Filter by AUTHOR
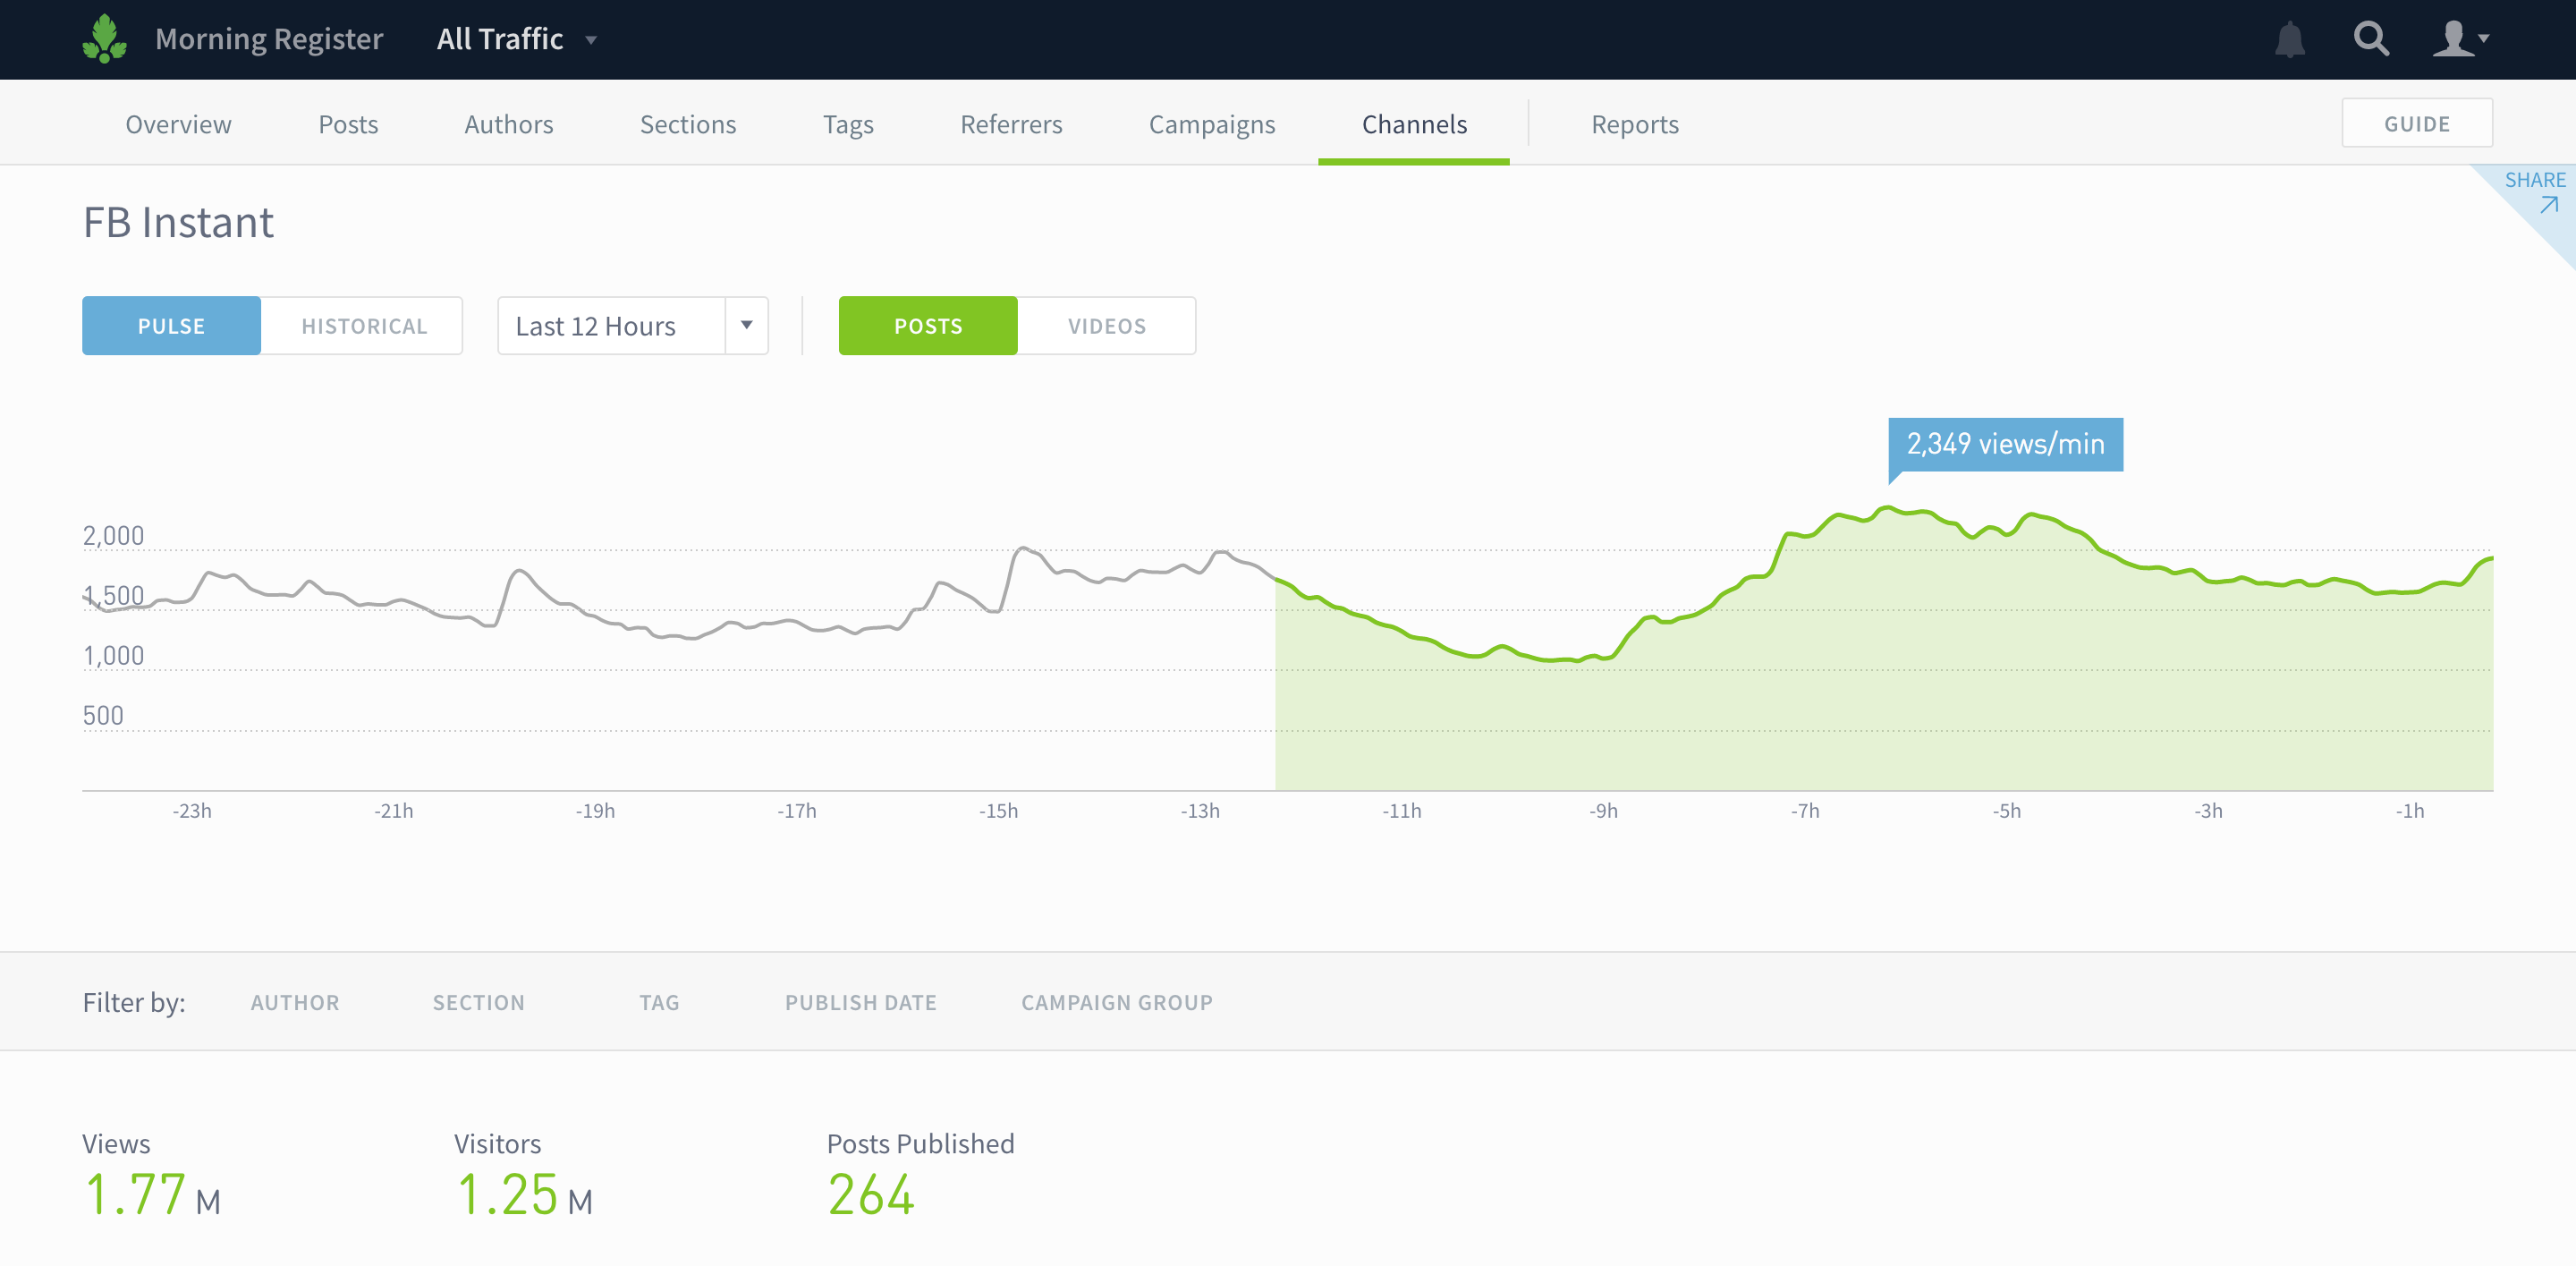The width and height of the screenshot is (2576, 1266). point(295,1002)
